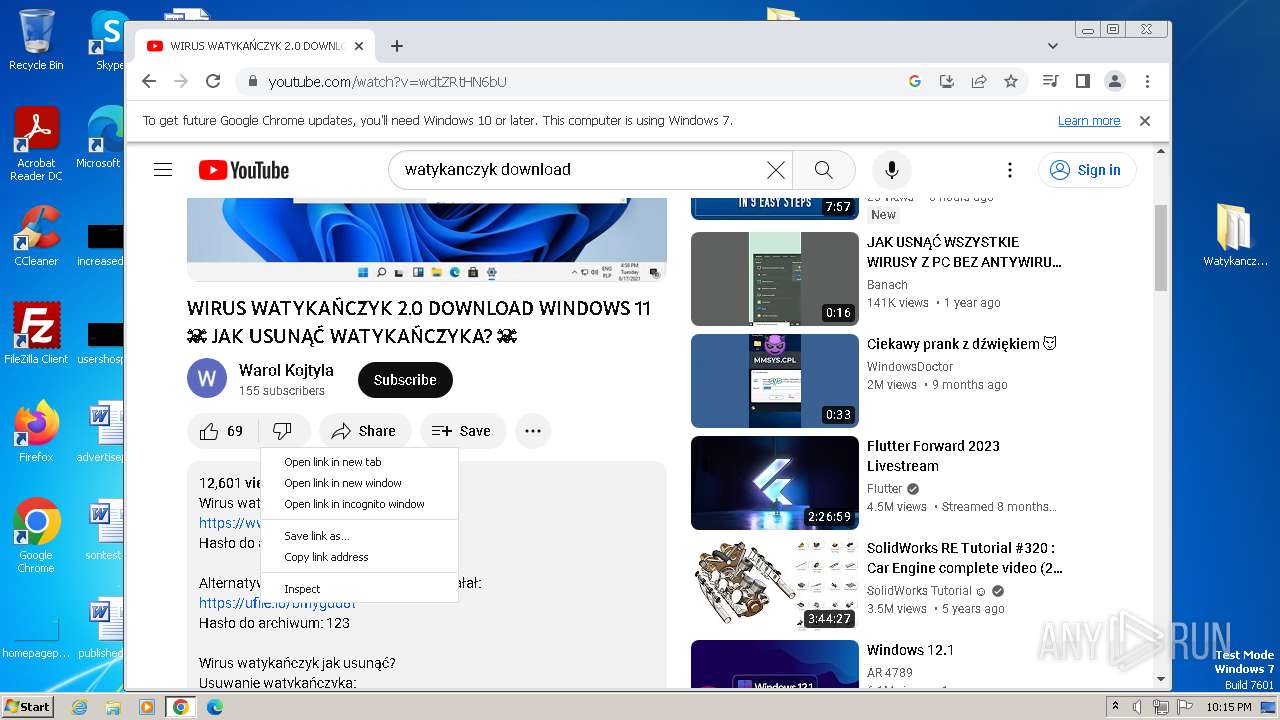Show hidden system tray icons
The image size is (1280, 720).
(1116, 707)
